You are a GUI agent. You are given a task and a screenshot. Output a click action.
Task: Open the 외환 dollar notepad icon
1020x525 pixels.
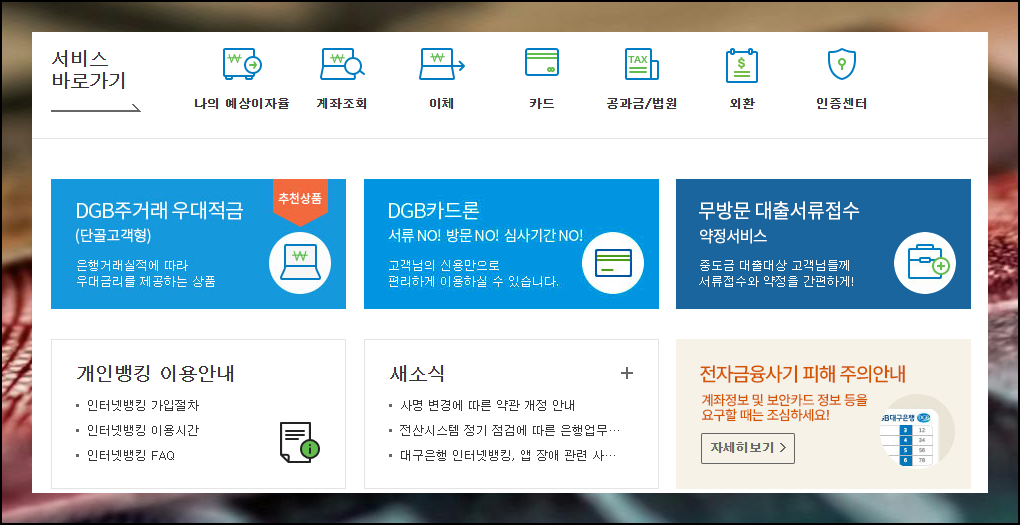742,65
